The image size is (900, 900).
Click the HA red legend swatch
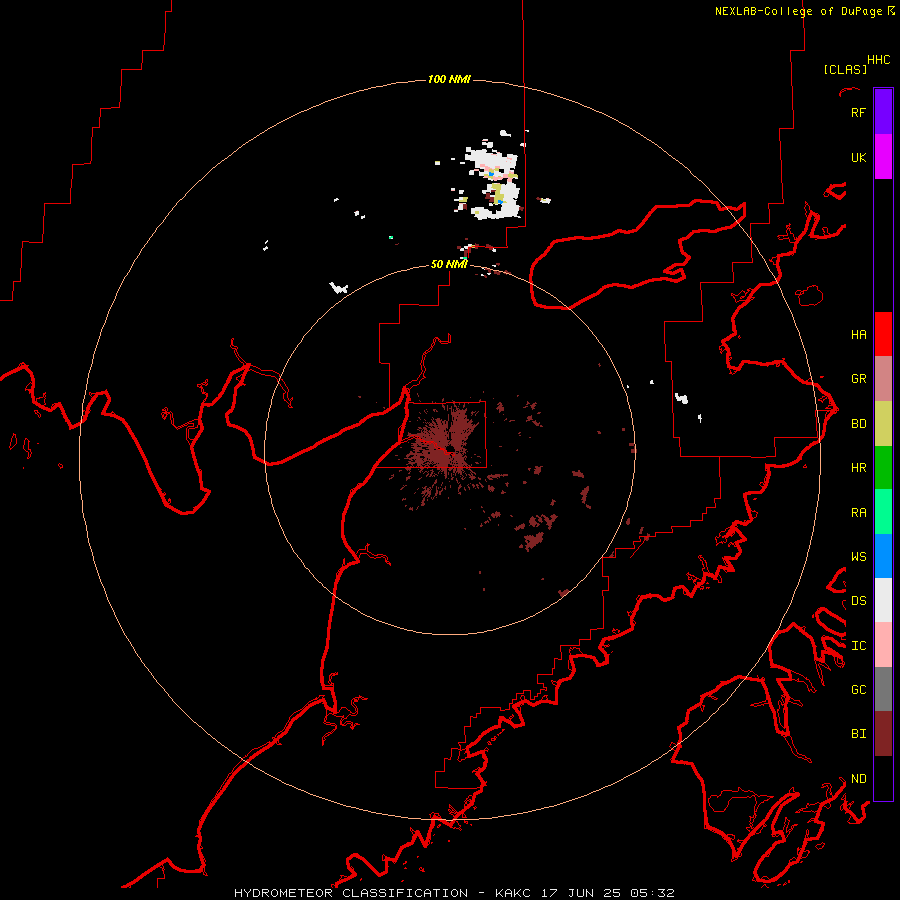coord(883,334)
